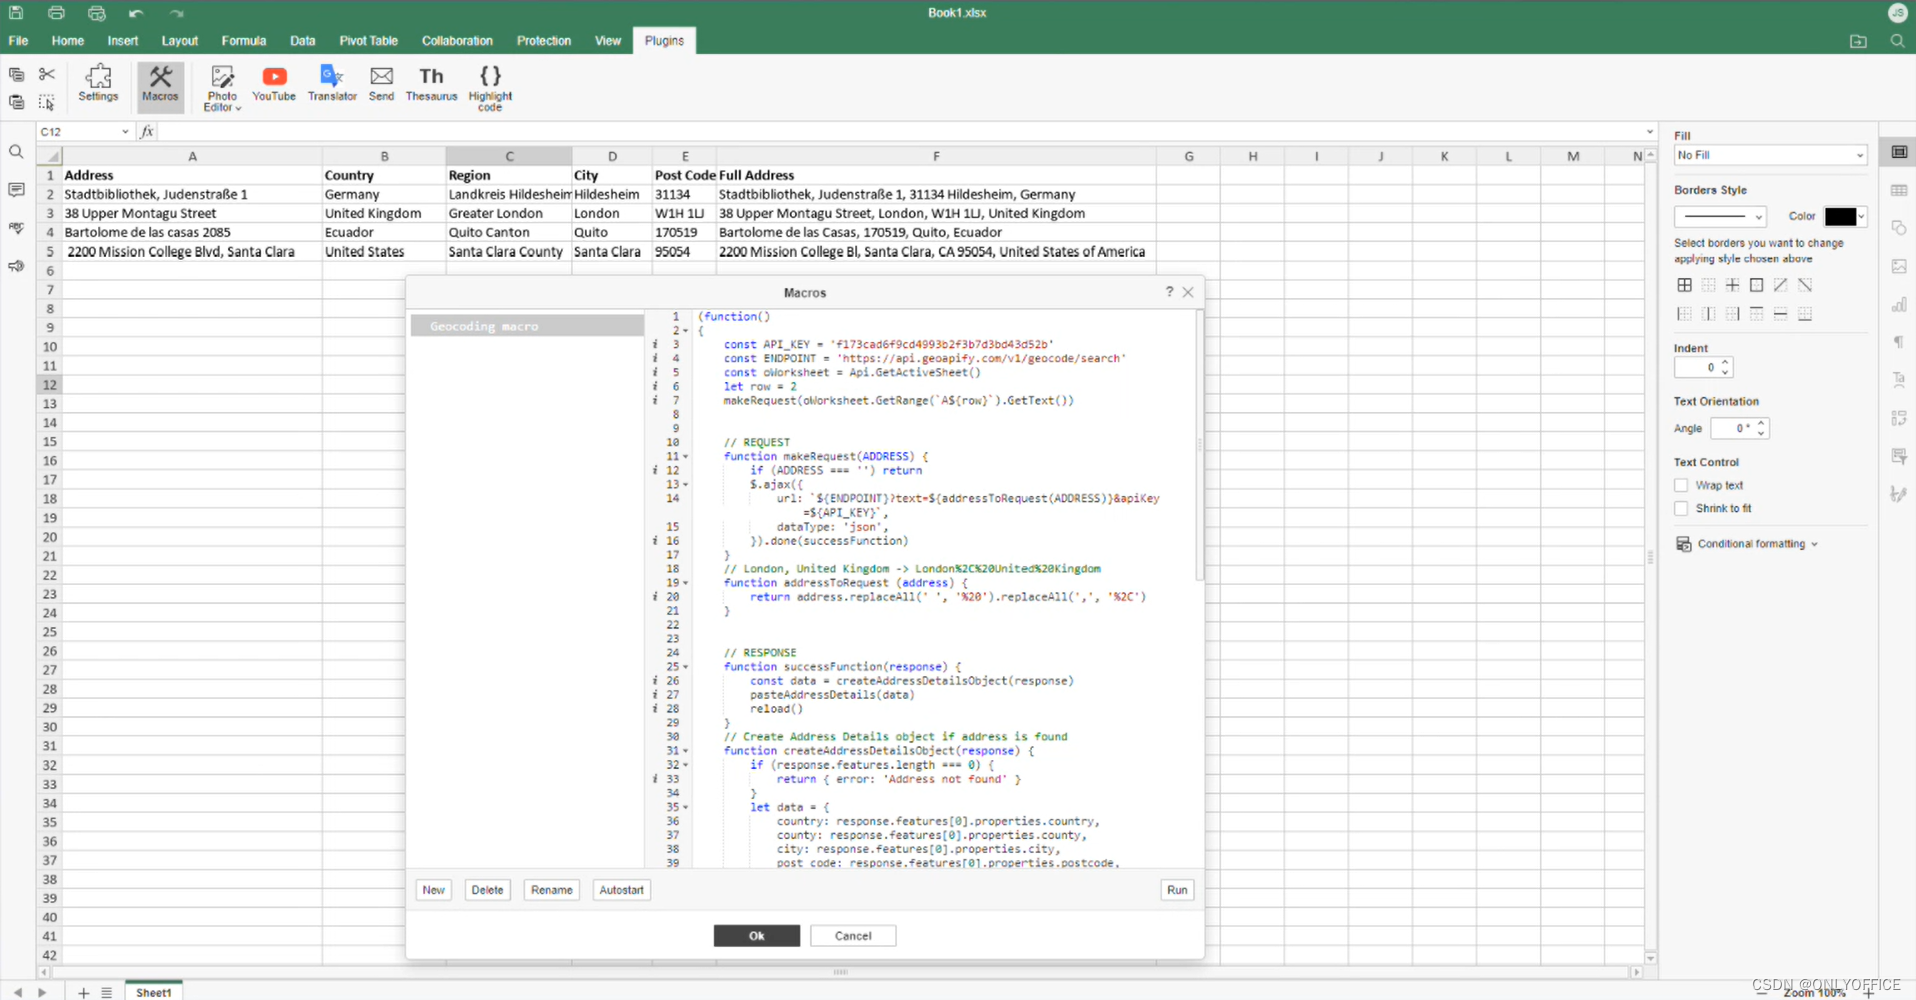Click the Autostart button
The image size is (1916, 1000).
621,890
